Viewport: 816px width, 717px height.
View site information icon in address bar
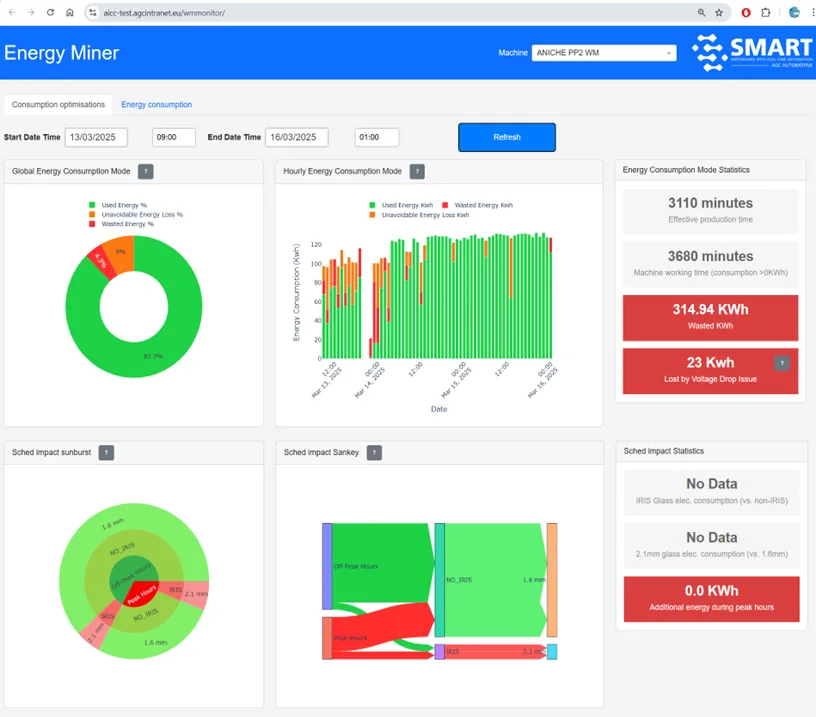93,12
